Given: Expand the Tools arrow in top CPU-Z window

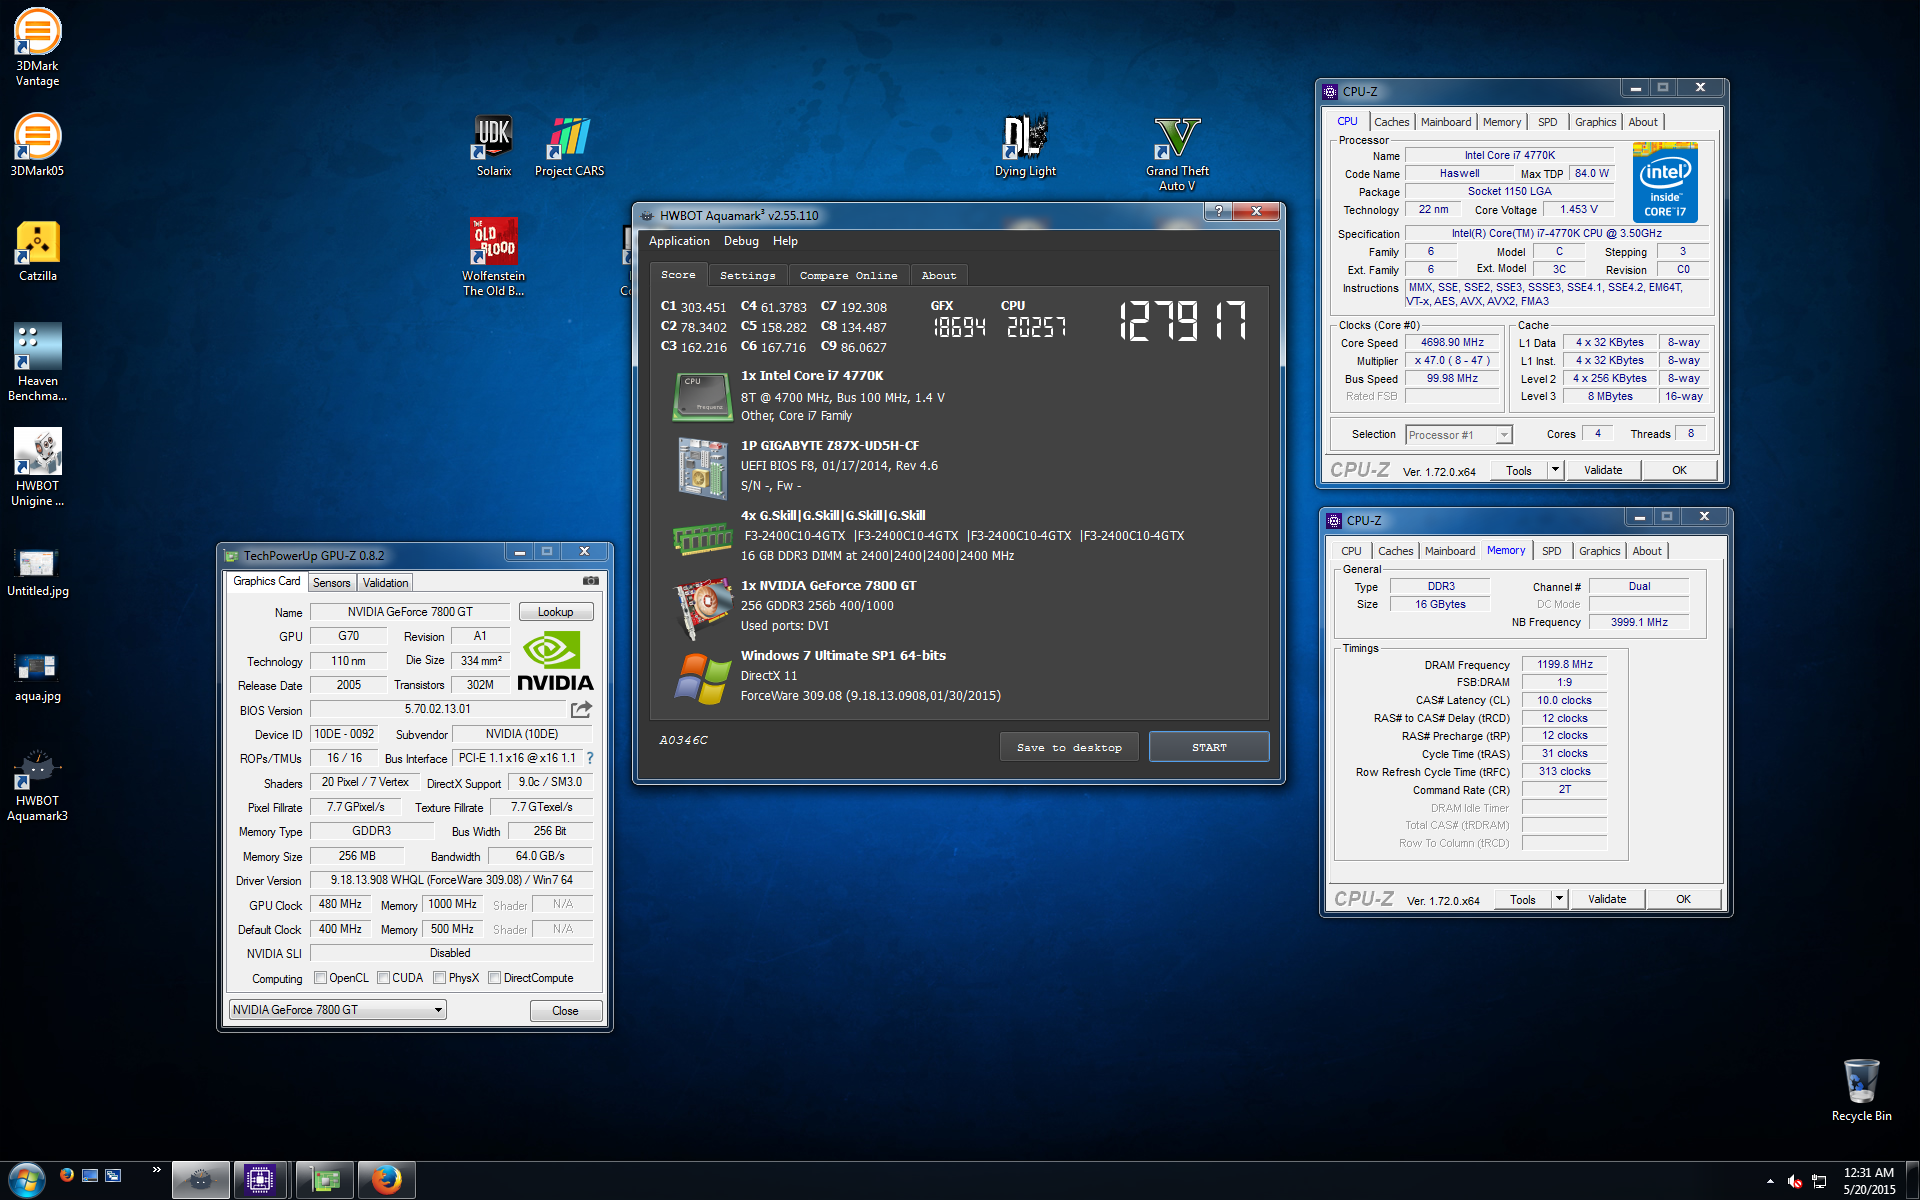Looking at the screenshot, I should tap(1555, 470).
